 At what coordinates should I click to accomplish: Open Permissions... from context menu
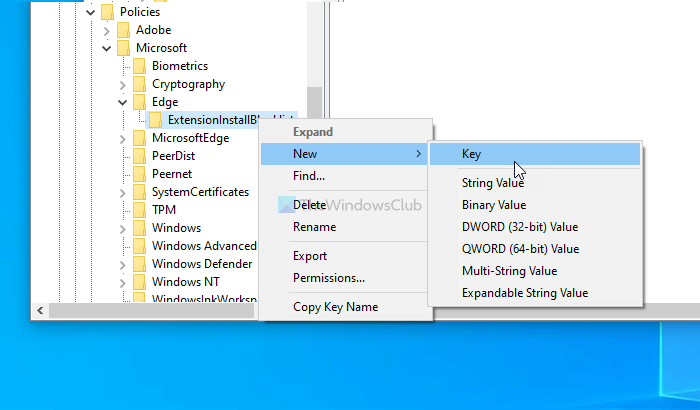pyautogui.click(x=344, y=278)
